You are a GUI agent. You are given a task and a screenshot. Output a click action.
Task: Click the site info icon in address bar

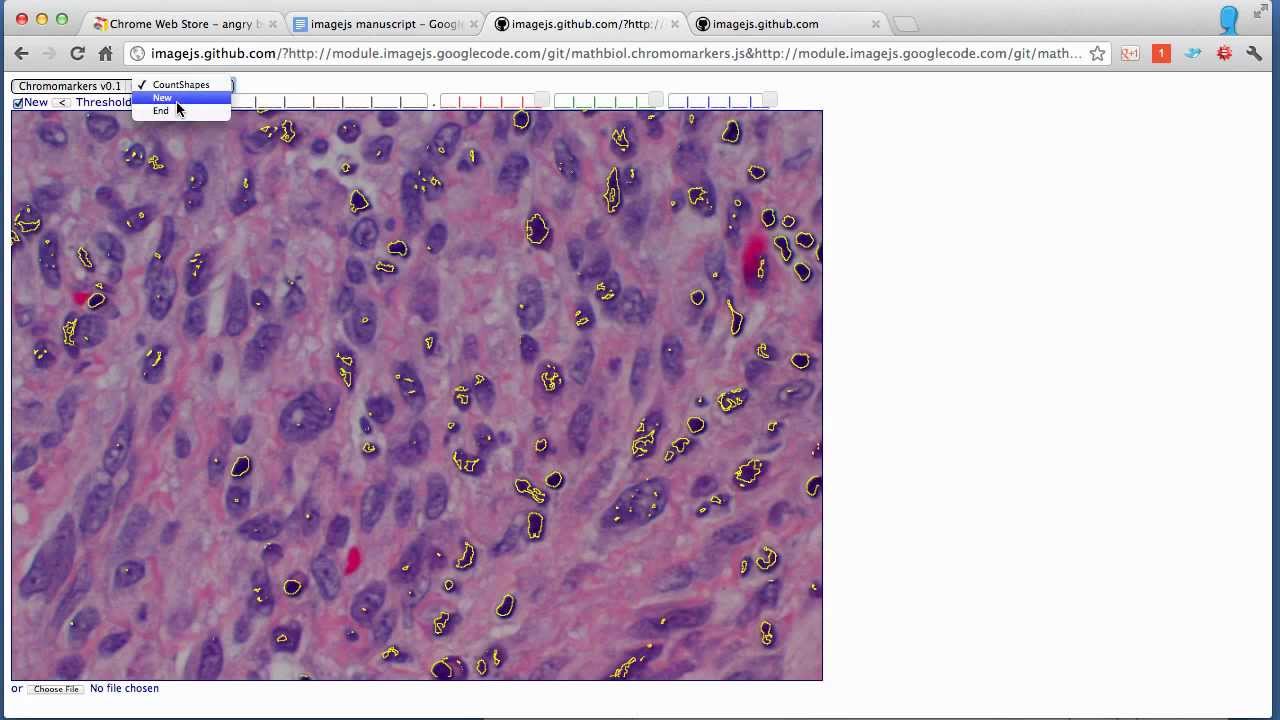coord(138,54)
